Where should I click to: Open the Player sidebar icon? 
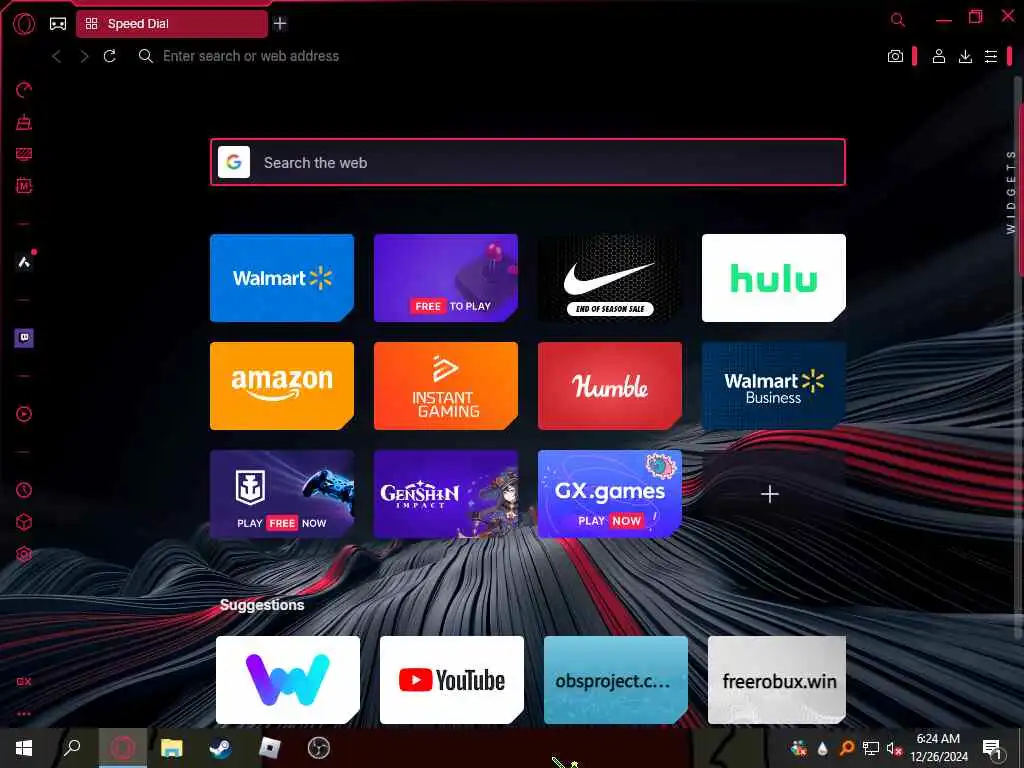24,414
